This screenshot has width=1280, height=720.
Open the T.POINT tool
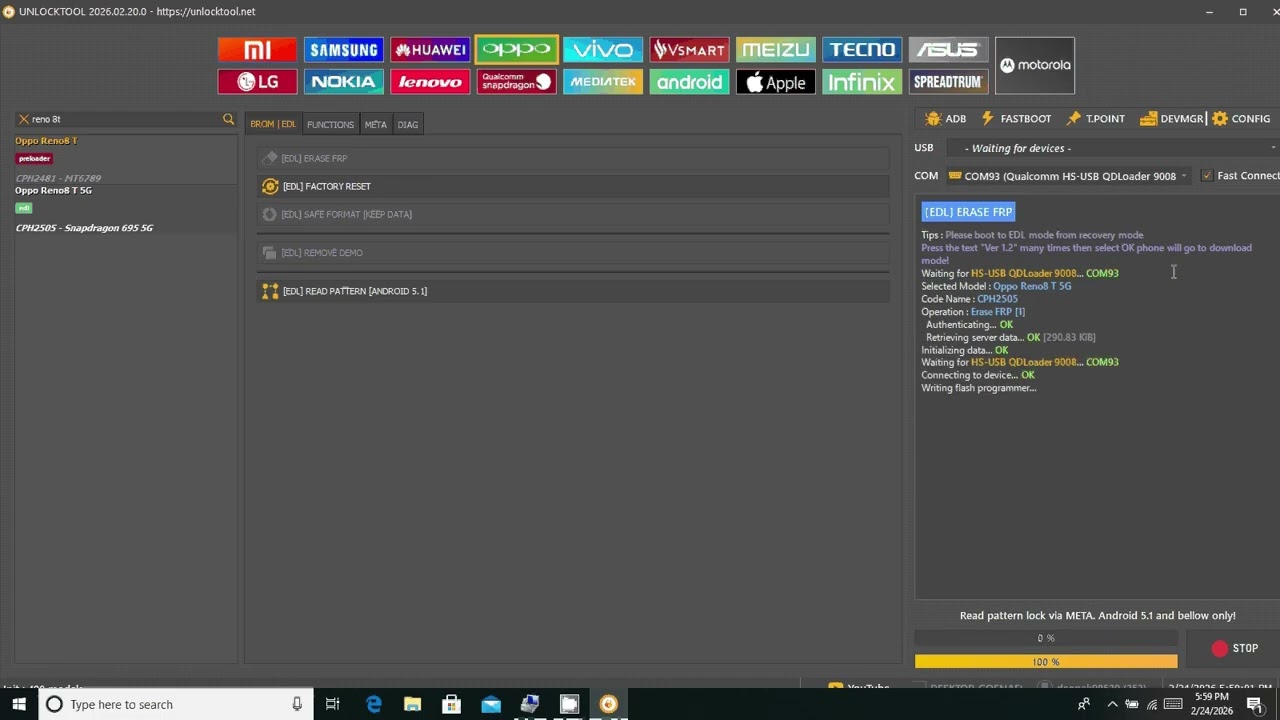pyautogui.click(x=1095, y=118)
